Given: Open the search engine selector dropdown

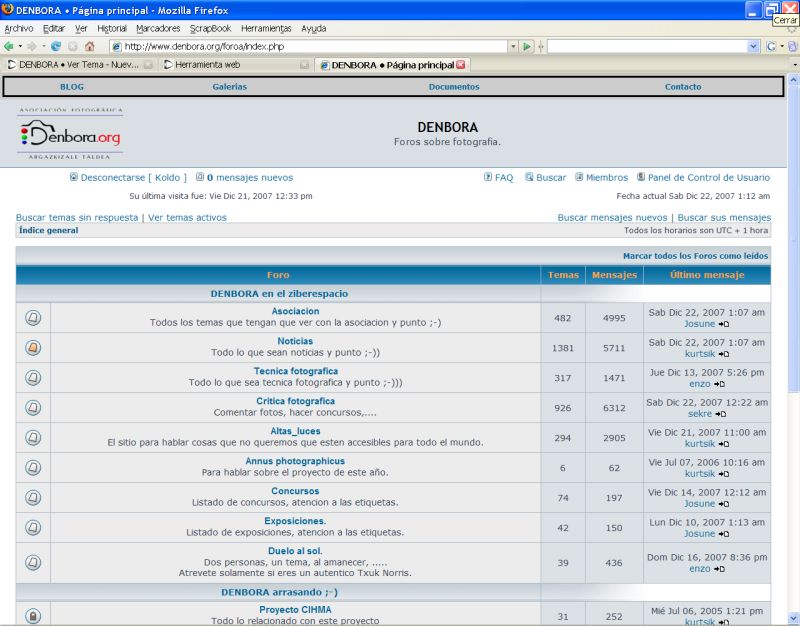Looking at the screenshot, I should [x=782, y=46].
